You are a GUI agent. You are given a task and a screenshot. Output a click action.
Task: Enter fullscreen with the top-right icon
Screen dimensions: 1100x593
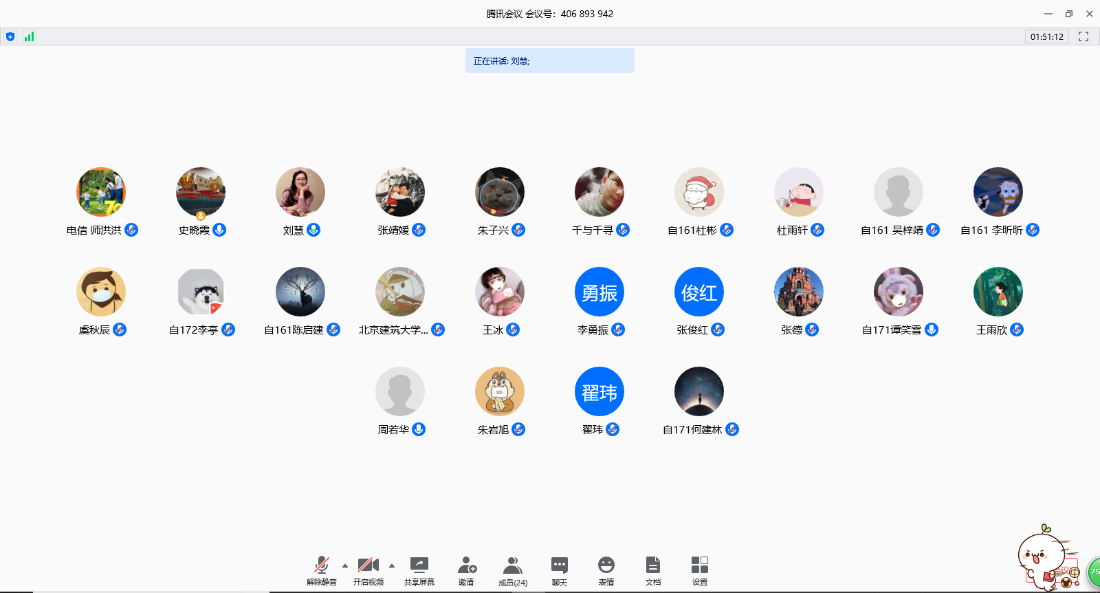pos(1083,36)
